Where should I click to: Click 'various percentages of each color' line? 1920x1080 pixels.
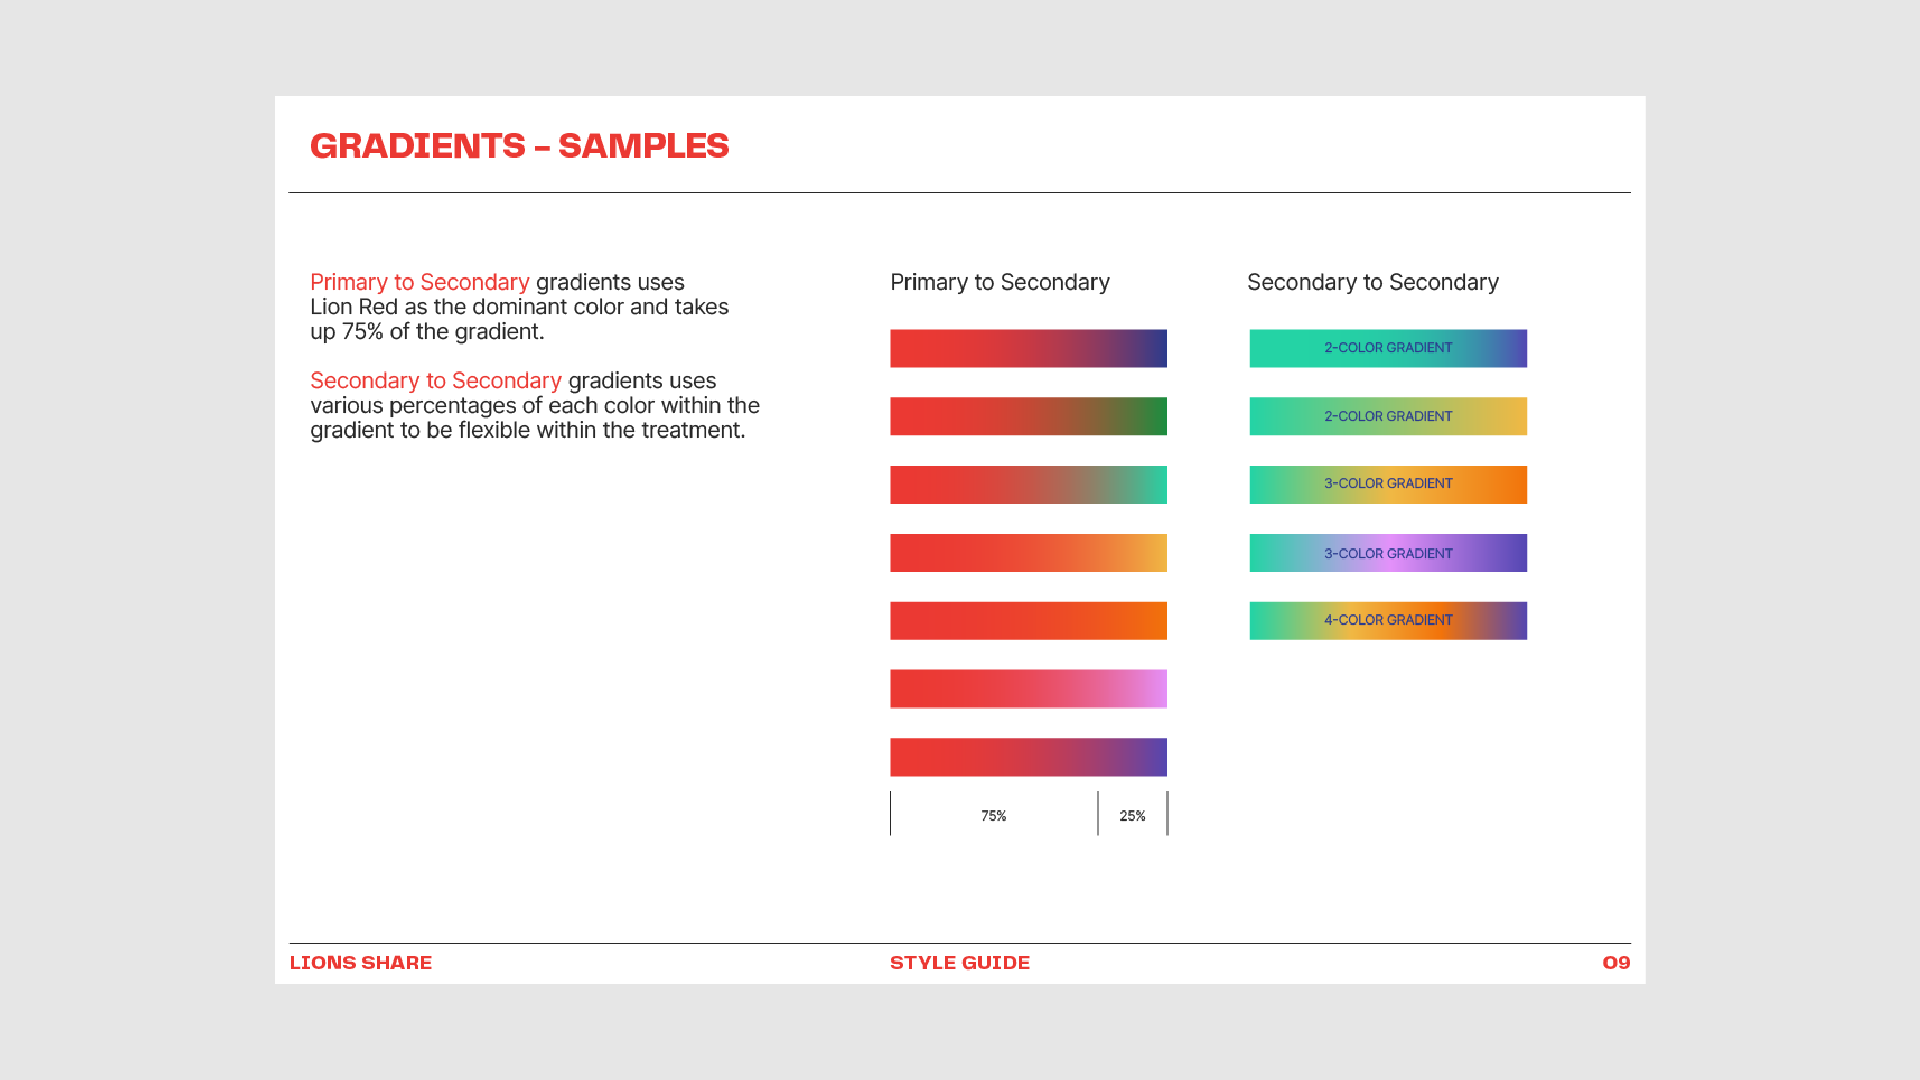535,406
